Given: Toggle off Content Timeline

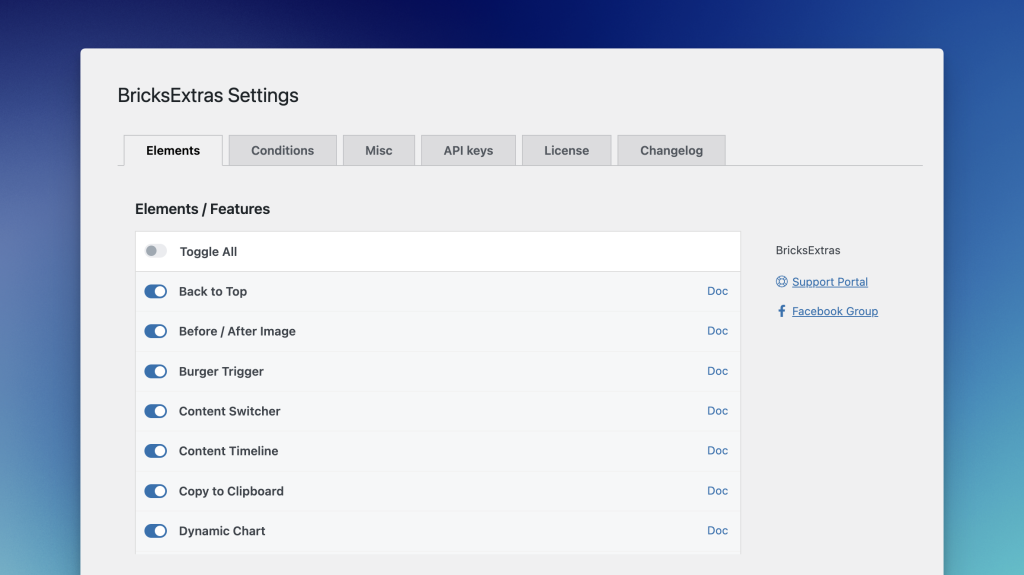Looking at the screenshot, I should [155, 451].
